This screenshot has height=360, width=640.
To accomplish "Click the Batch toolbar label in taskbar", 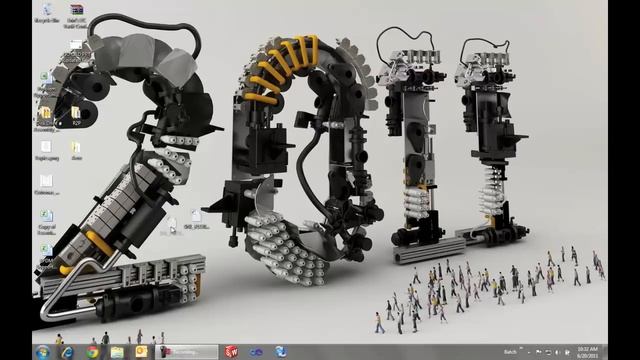I will coord(510,352).
